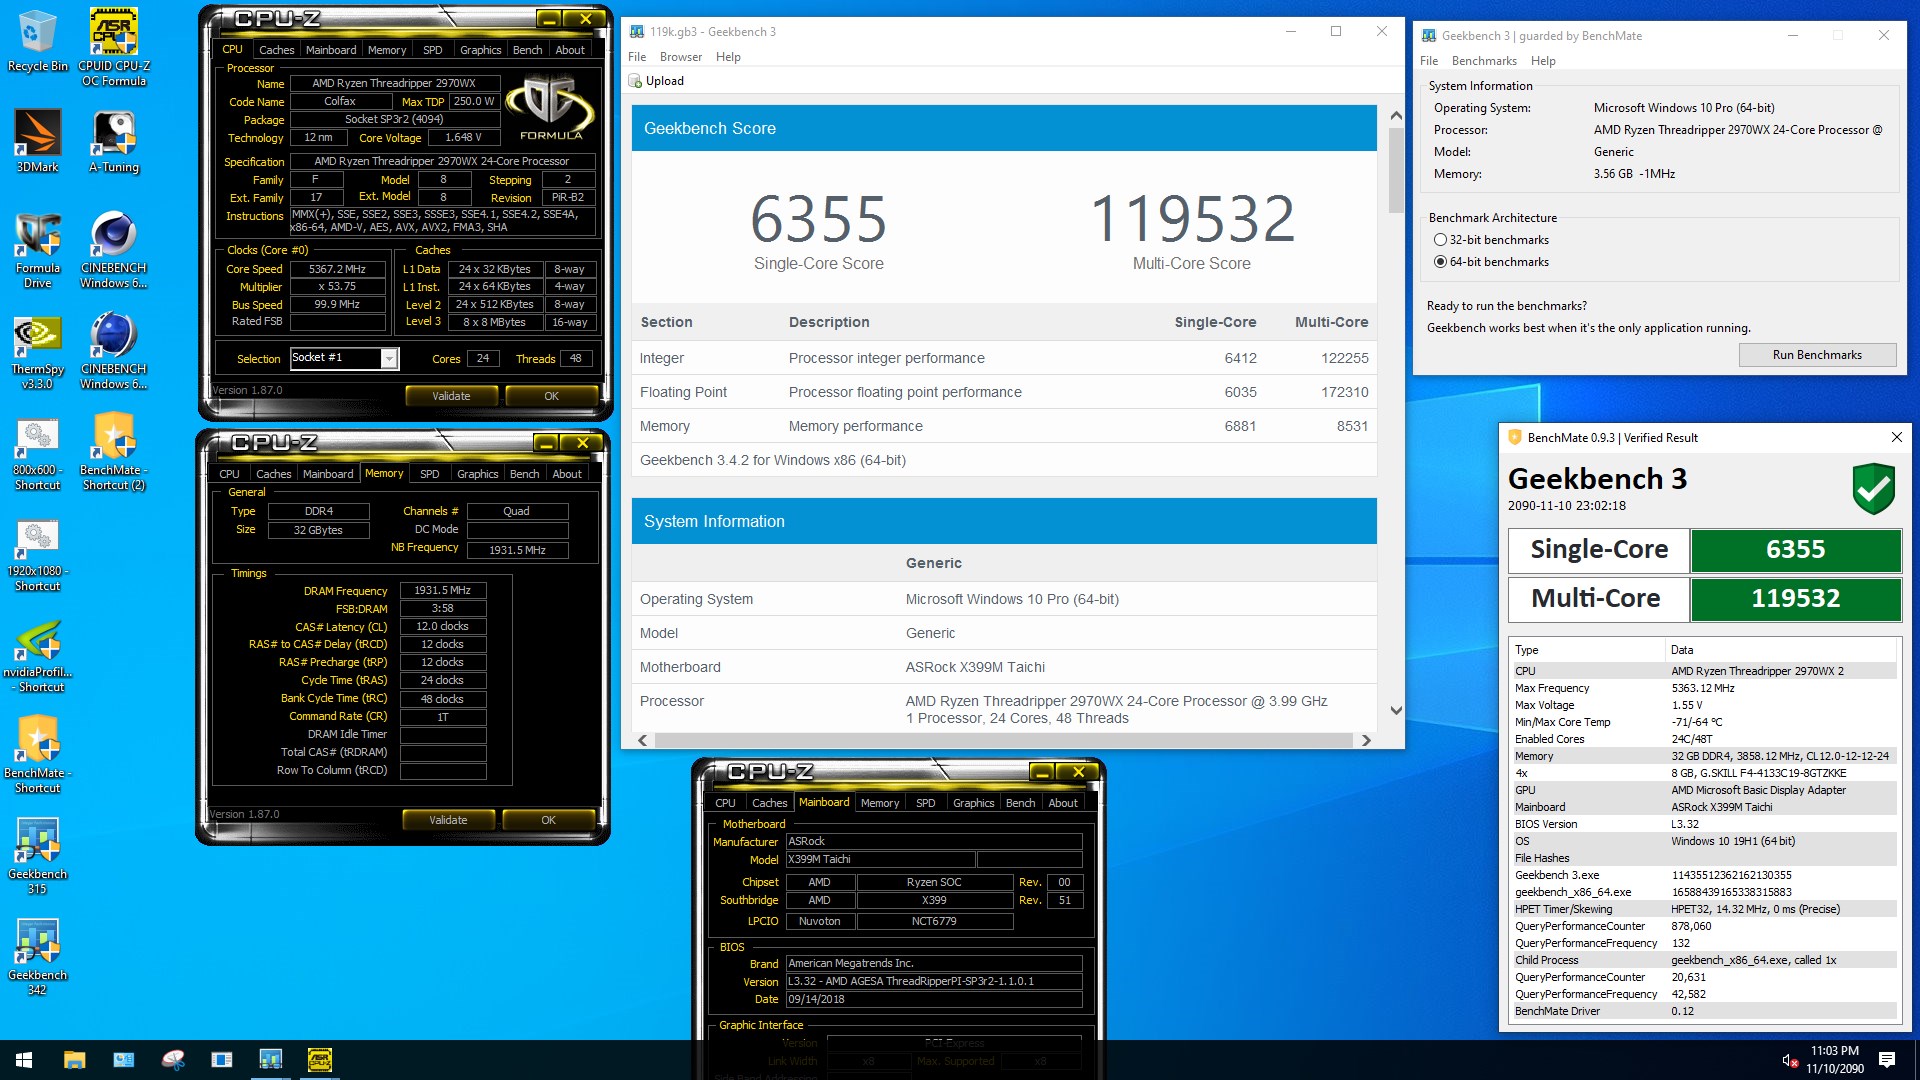Click BIOS Version row L3.32 in BenchMate
Image resolution: width=1920 pixels, height=1080 pixels.
pos(1703,824)
